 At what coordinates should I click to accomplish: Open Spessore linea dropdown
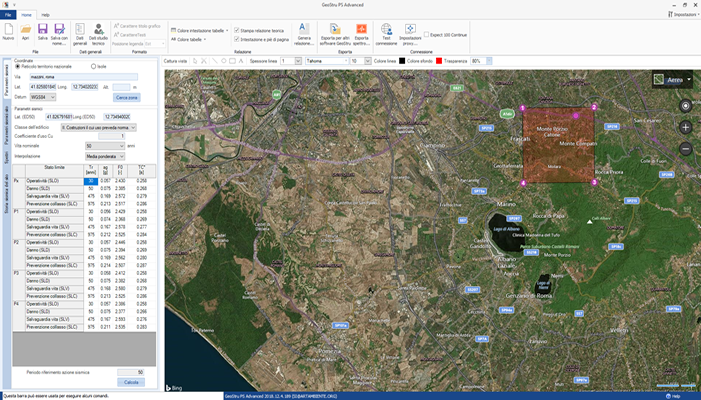pos(298,61)
